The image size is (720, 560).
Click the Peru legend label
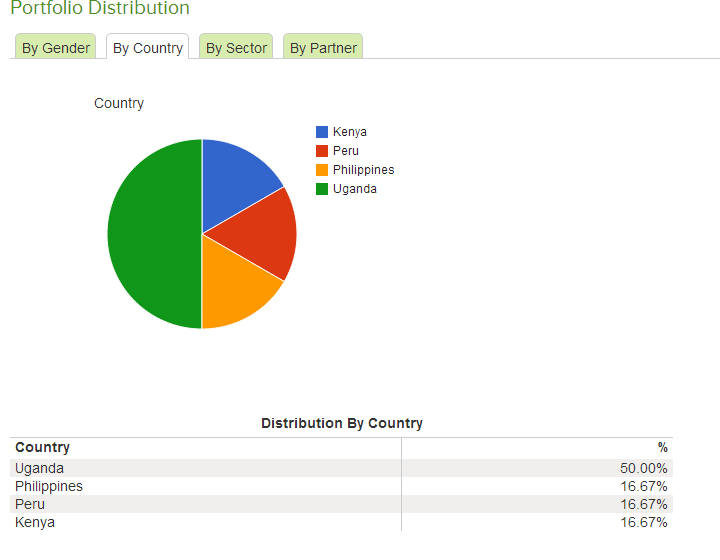coord(346,151)
